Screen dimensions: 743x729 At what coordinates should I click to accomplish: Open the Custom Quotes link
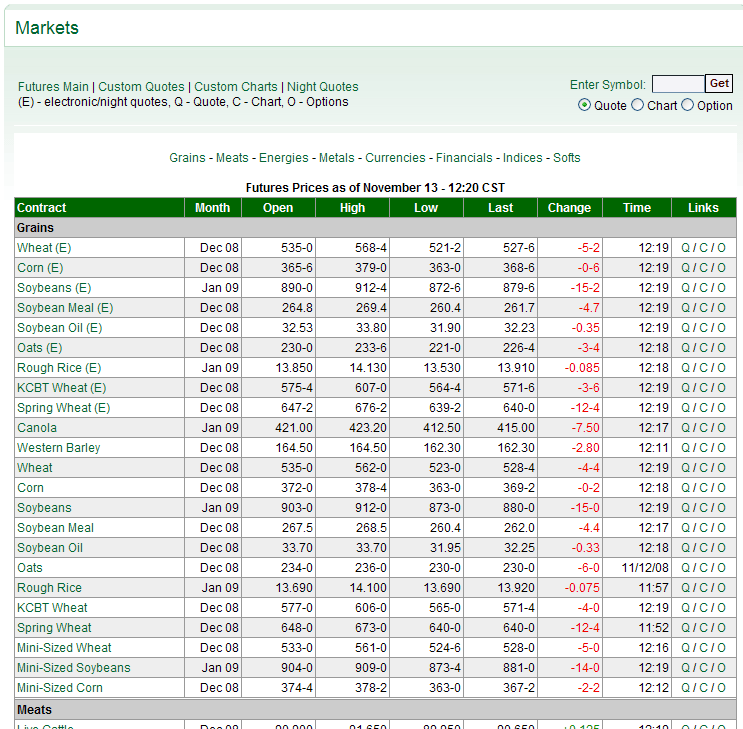(141, 87)
